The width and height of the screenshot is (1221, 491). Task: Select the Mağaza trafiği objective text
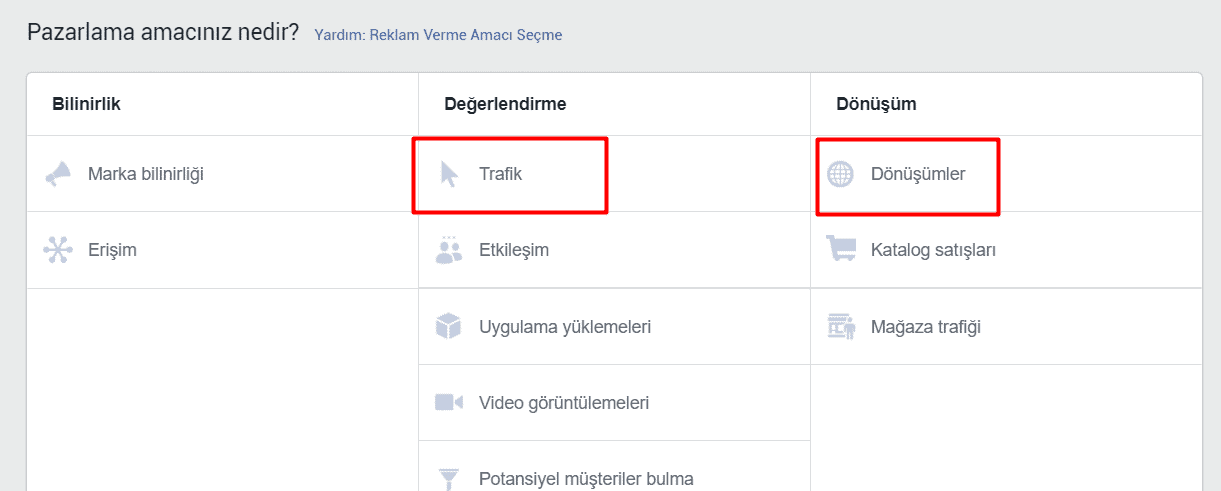pos(926,327)
